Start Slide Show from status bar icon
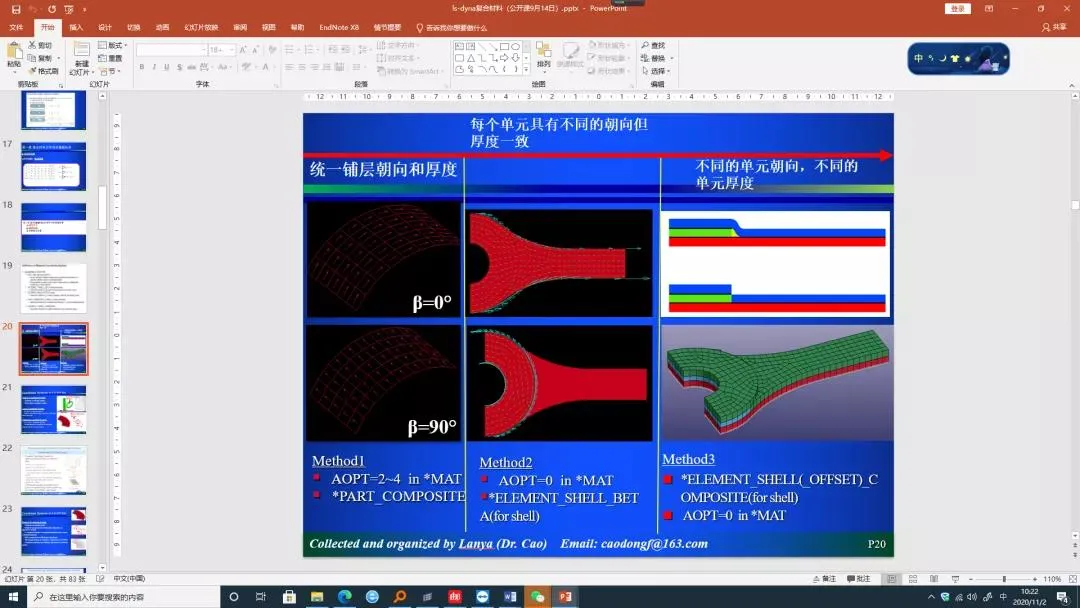Screen dimensions: 1080x608 click(x=955, y=579)
